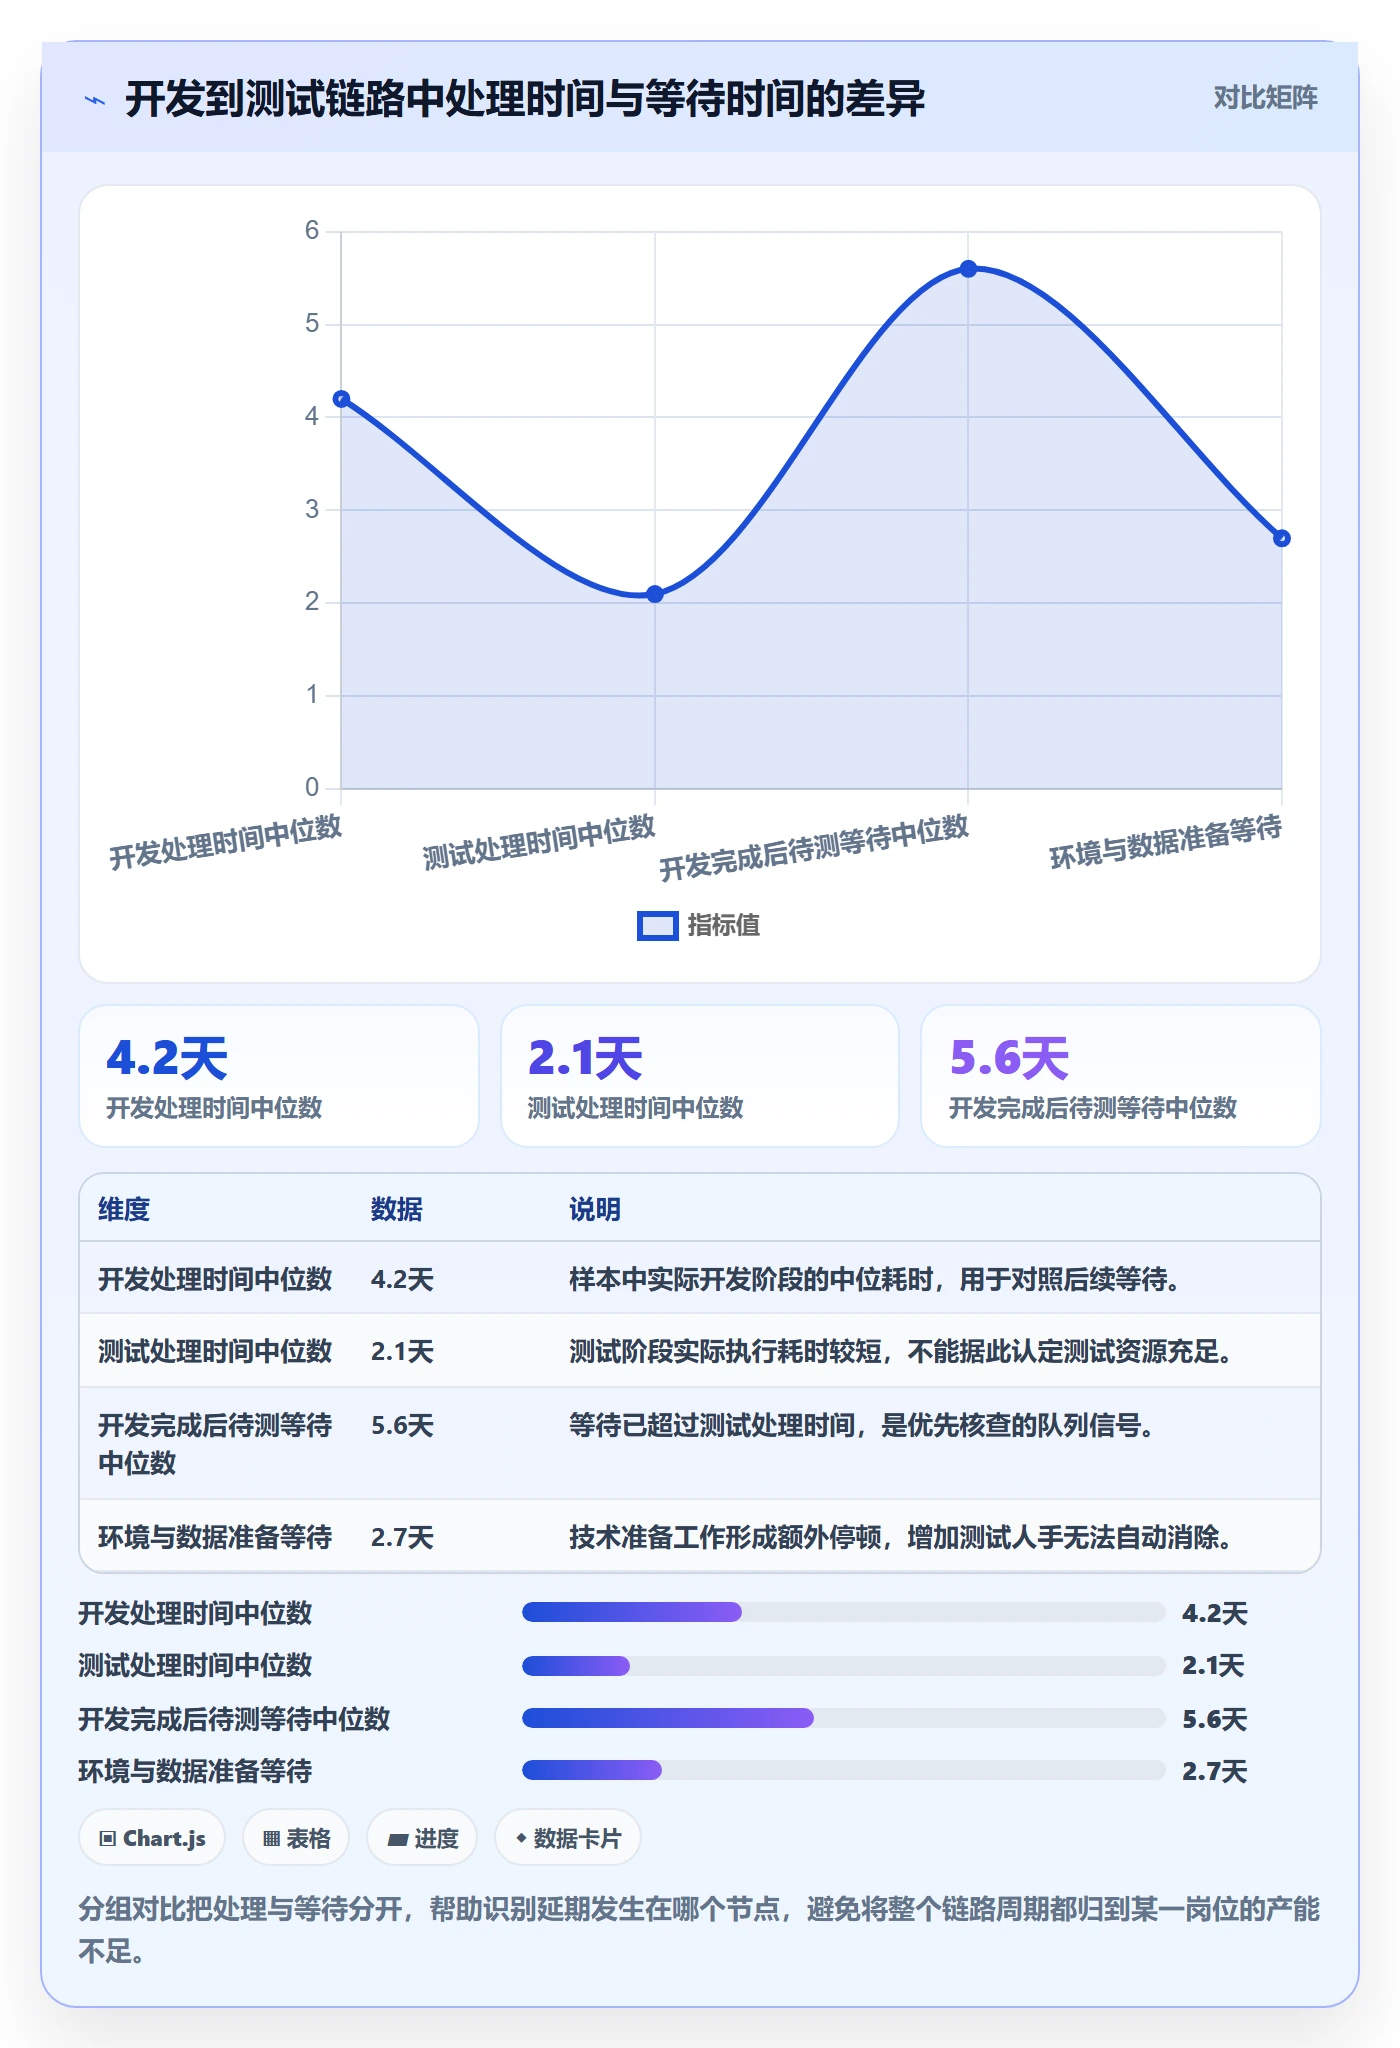Select table row 开发完成后待测等待中位数

tap(700, 1443)
